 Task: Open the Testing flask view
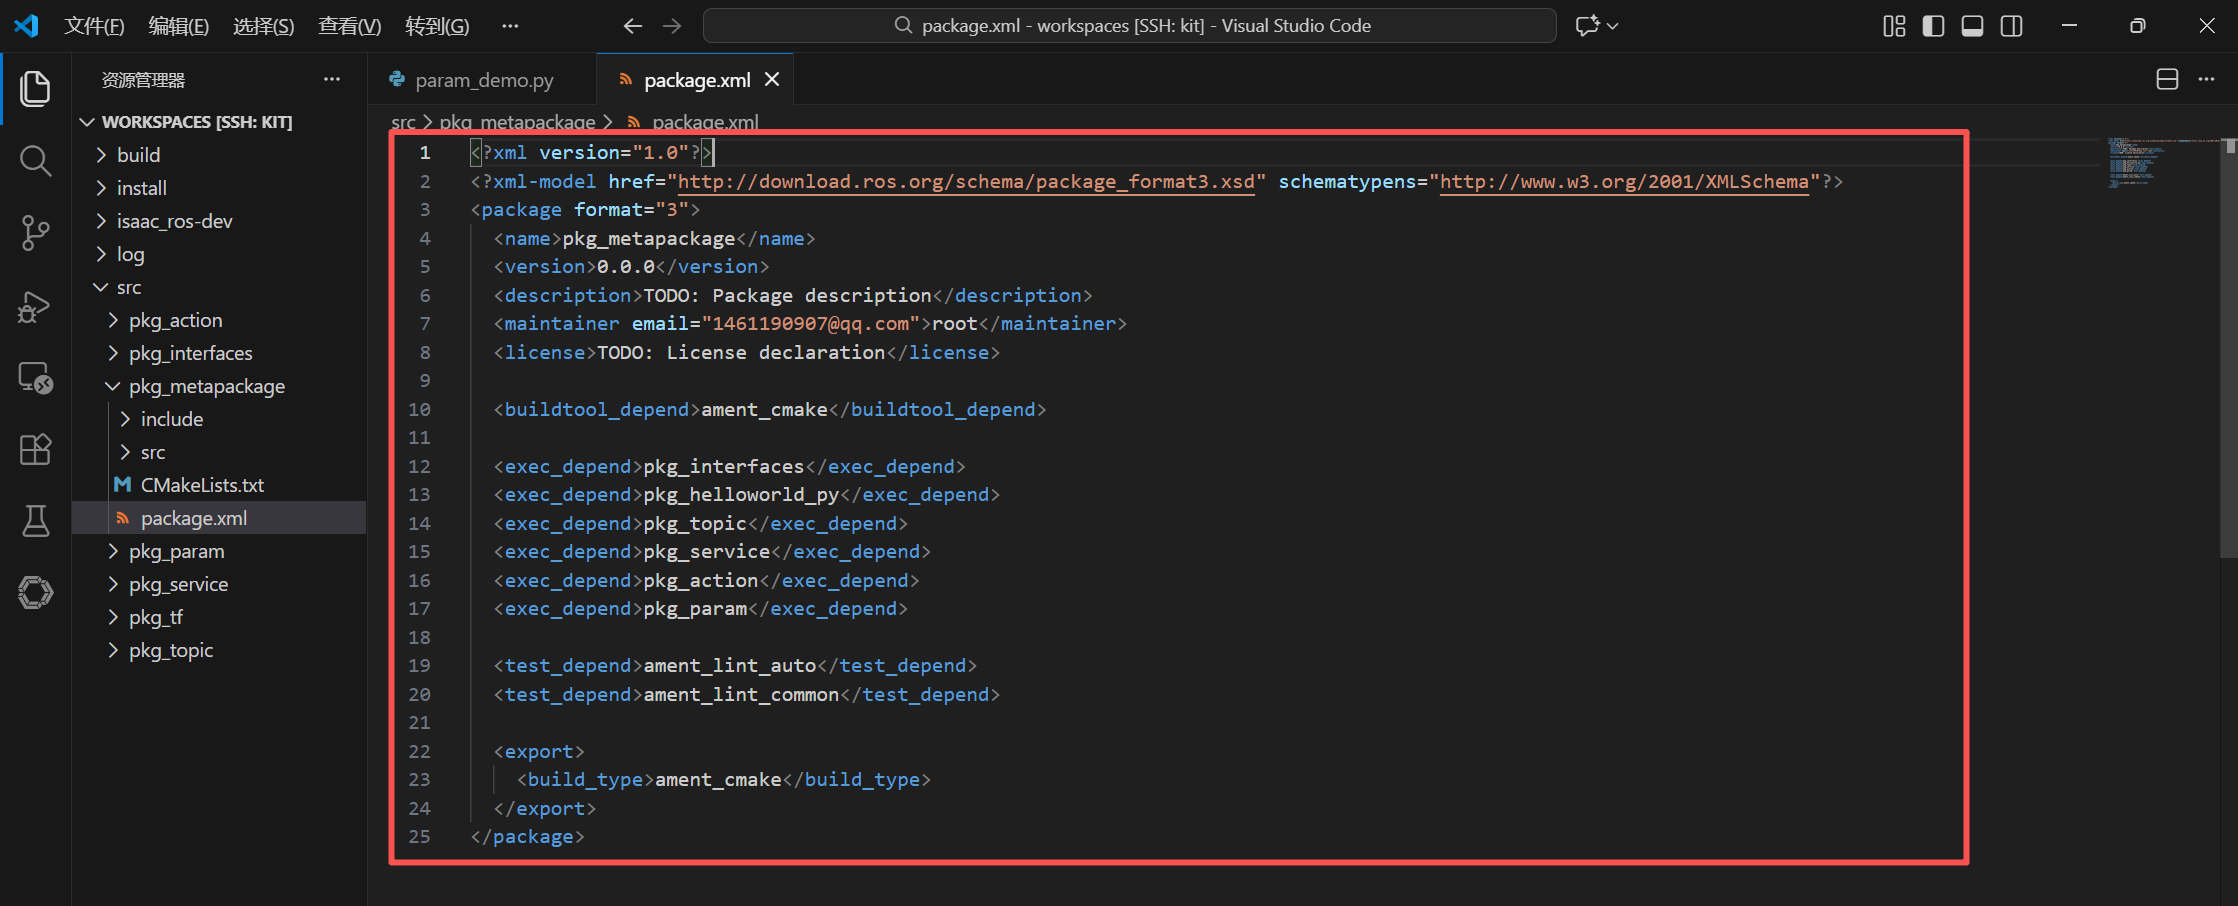click(x=35, y=521)
